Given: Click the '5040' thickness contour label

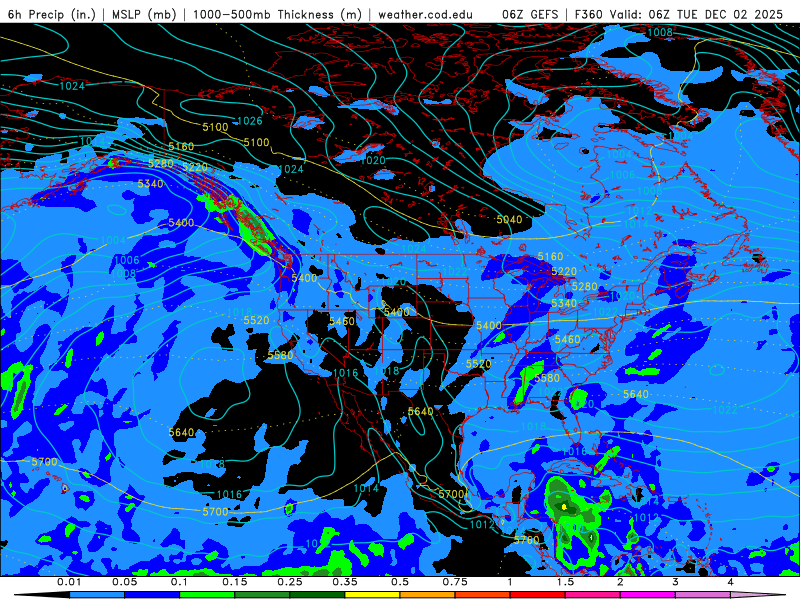Looking at the screenshot, I should 509,219.
